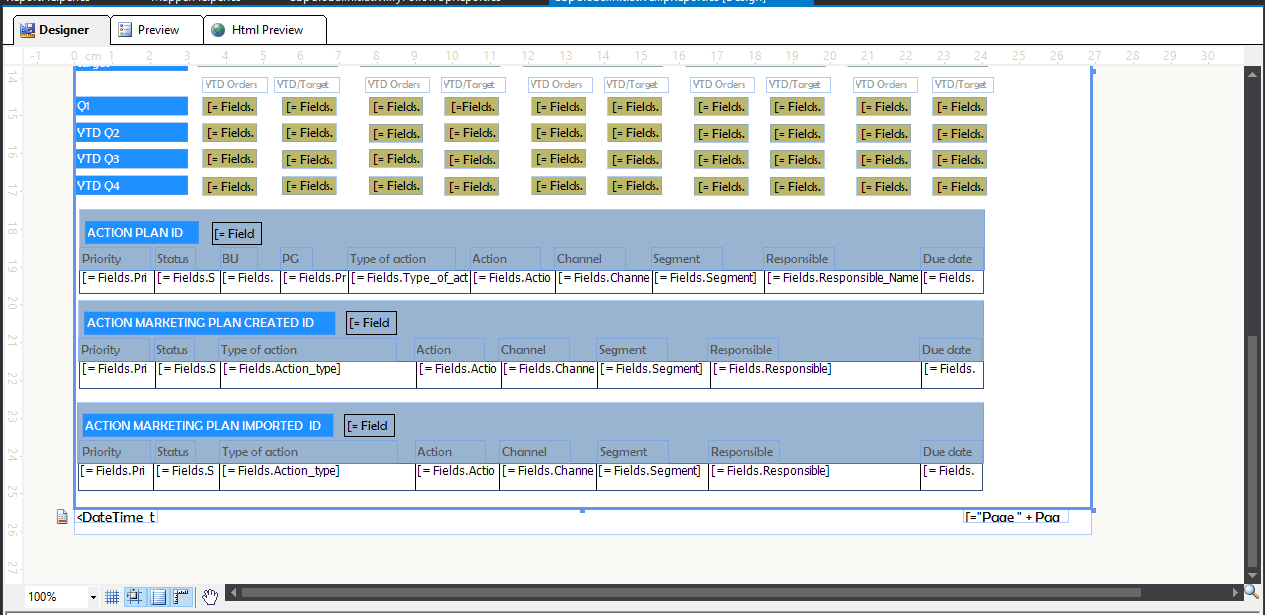Select the Page number expression textbox

click(1015, 518)
